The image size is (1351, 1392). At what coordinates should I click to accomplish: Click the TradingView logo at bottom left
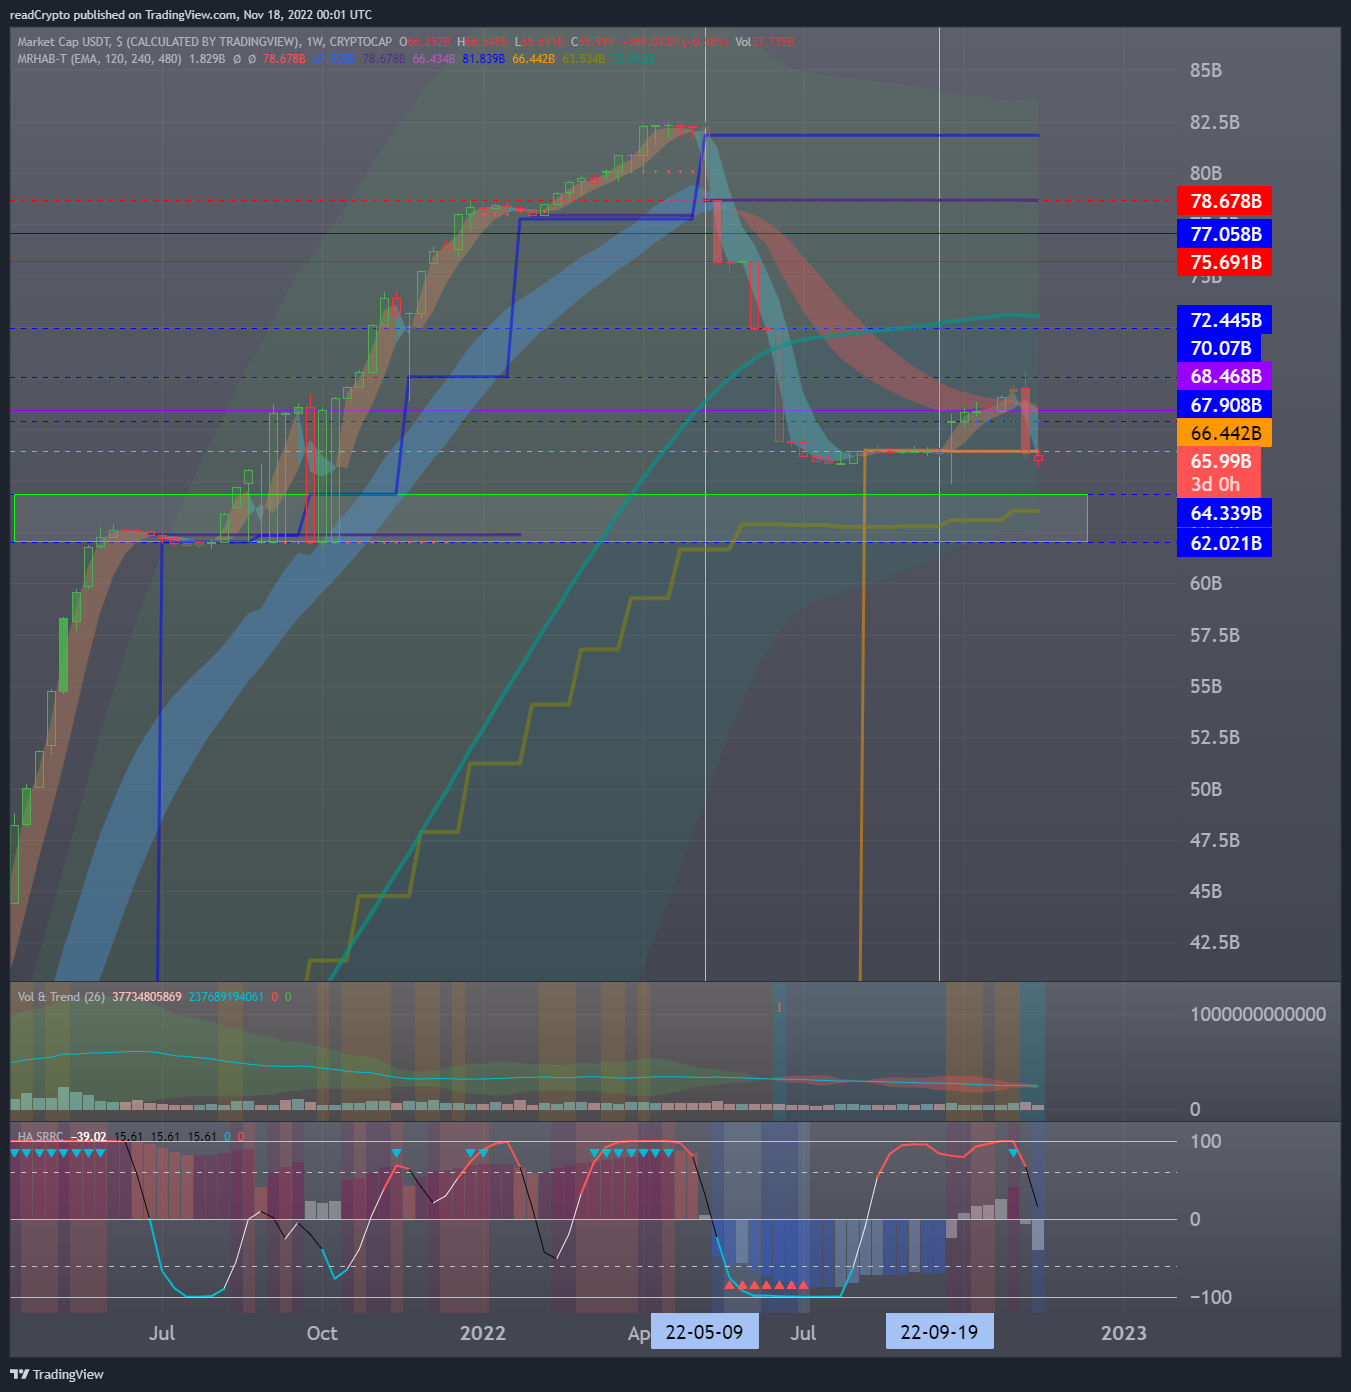coord(56,1374)
